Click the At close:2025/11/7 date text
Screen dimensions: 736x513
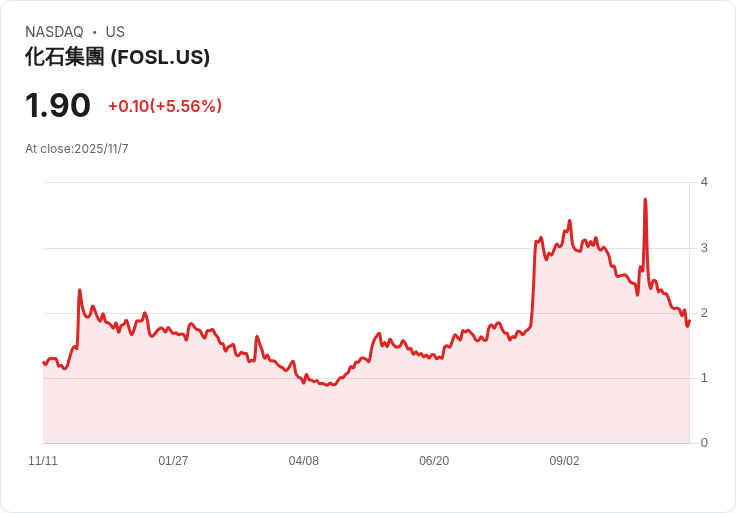(x=77, y=149)
